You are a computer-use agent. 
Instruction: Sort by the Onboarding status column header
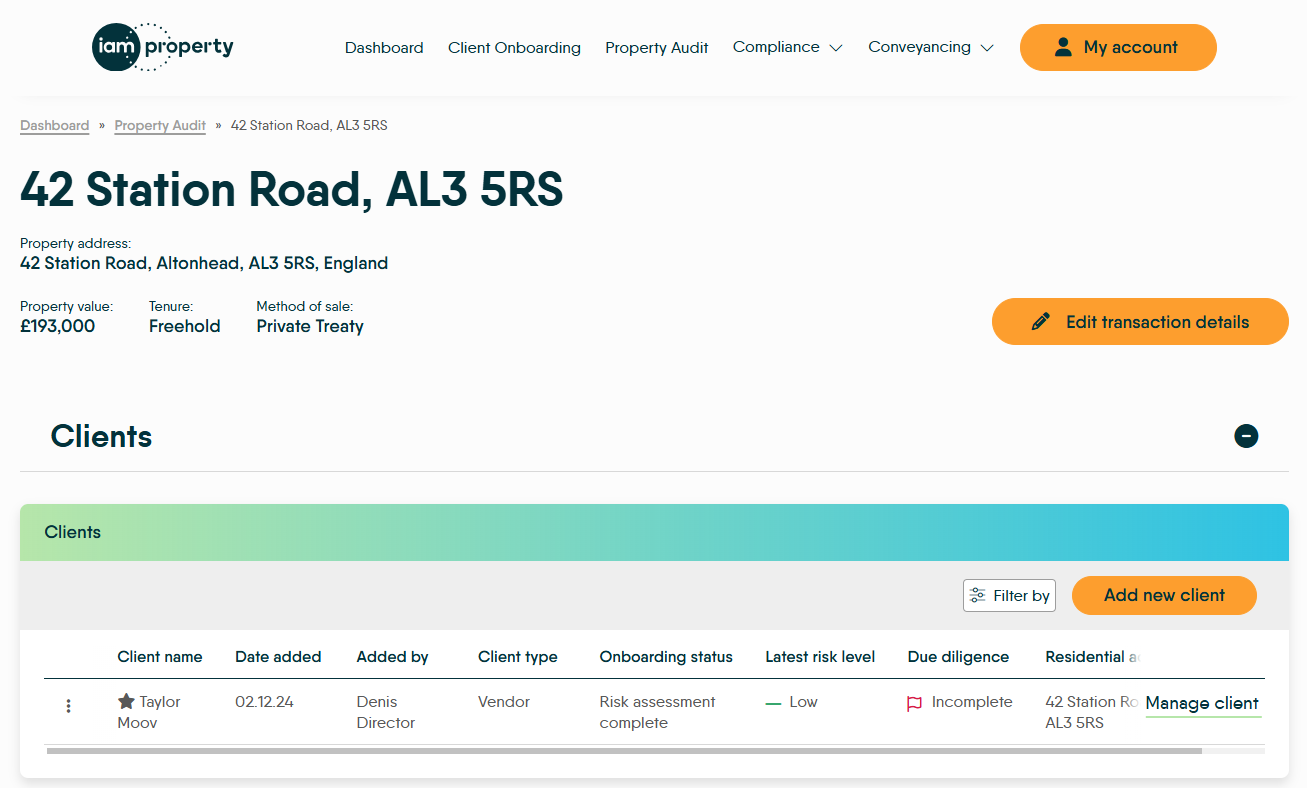(666, 657)
